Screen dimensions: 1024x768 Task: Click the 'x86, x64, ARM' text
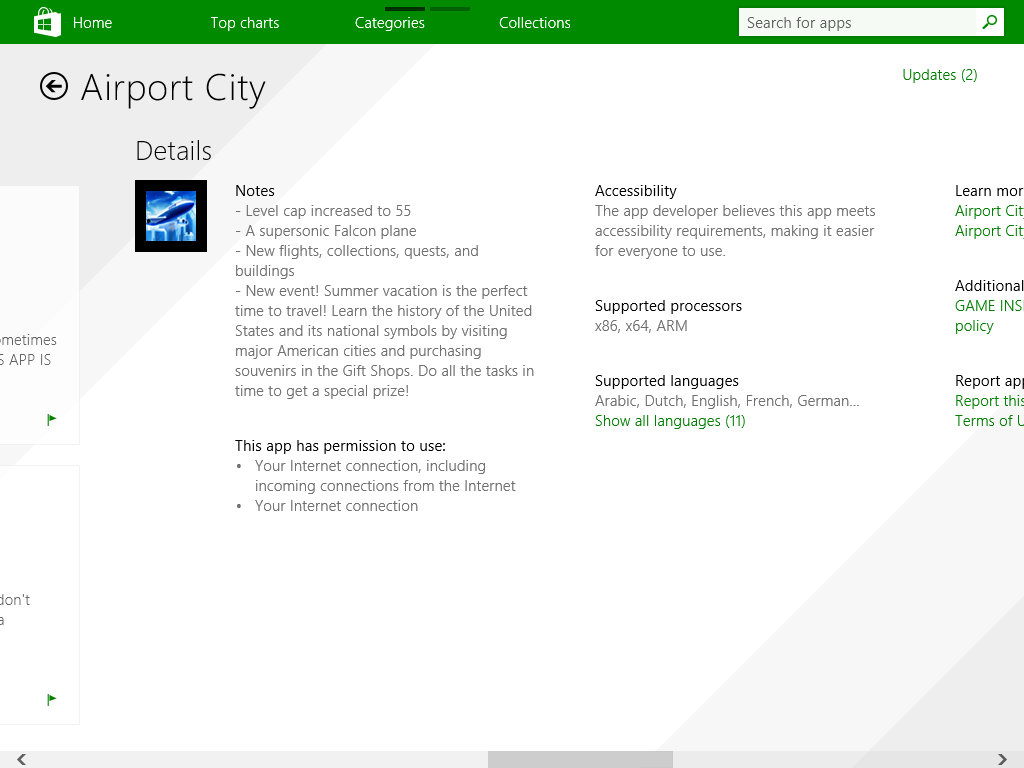click(x=641, y=326)
